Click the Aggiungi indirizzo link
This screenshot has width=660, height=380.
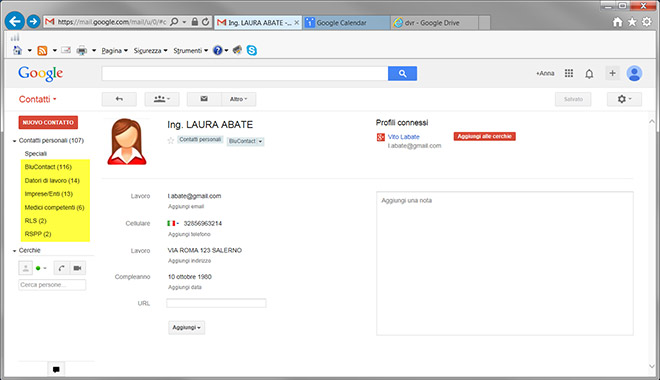pyautogui.click(x=189, y=261)
